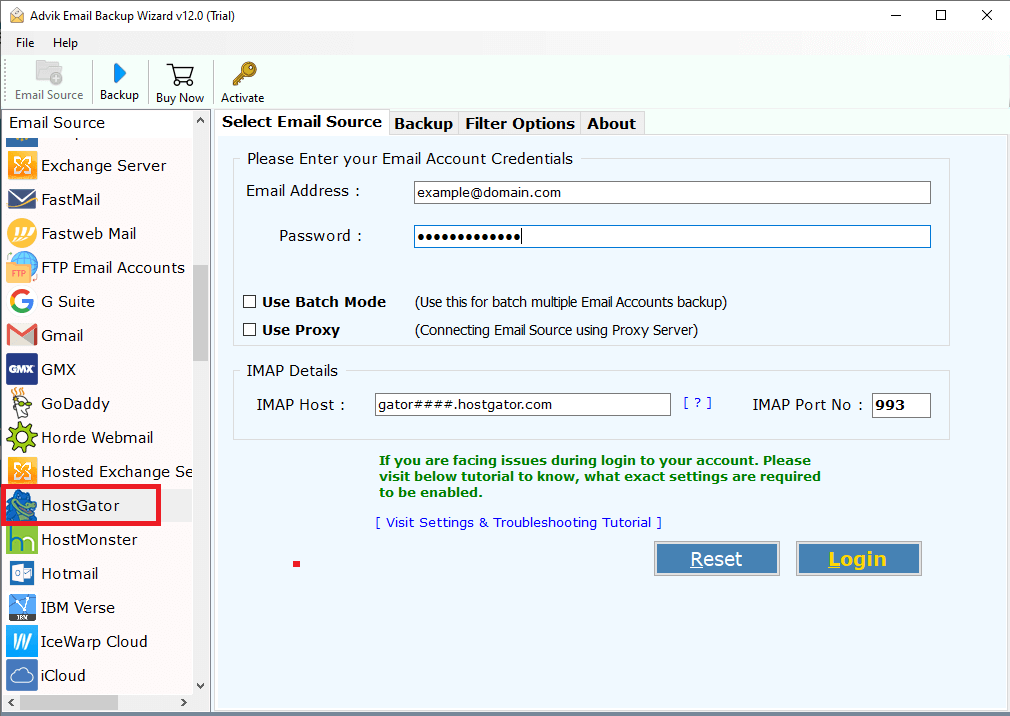Select the GoDaddy icon
1010x716 pixels.
tap(22, 404)
